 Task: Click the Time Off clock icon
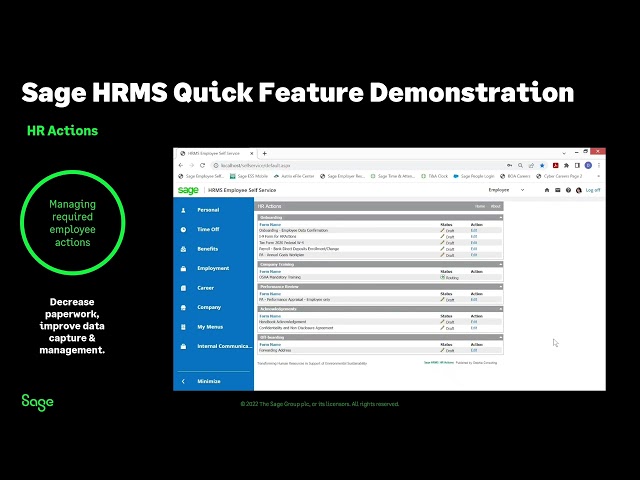click(x=183, y=230)
